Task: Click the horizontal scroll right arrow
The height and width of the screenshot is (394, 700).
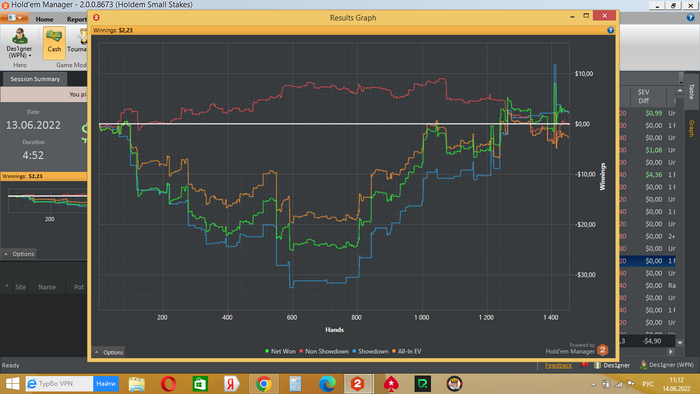Action: (671, 352)
